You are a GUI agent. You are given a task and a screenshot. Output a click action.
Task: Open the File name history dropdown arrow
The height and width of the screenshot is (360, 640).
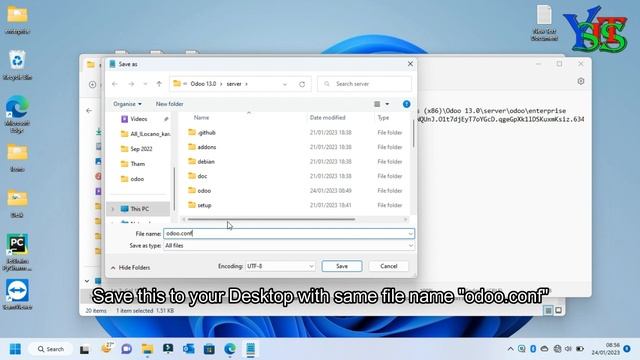click(411, 233)
